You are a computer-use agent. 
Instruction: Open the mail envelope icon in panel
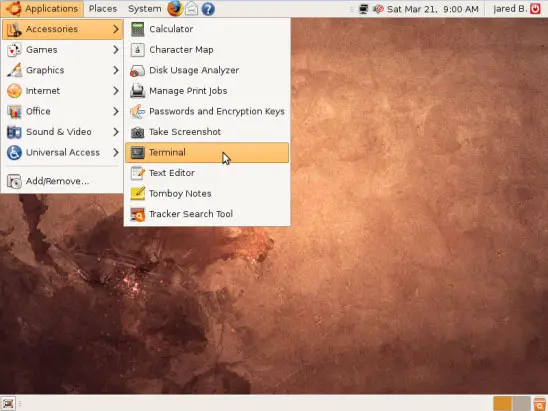pyautogui.click(x=191, y=9)
